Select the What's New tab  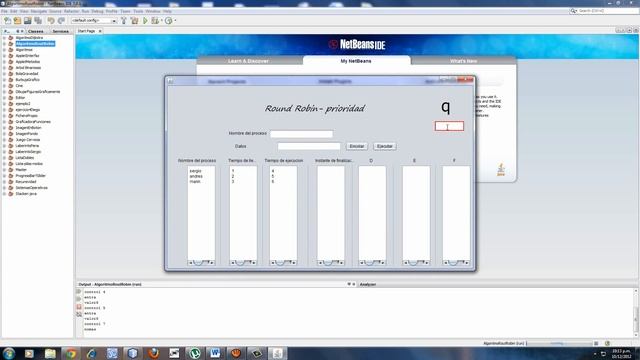pyautogui.click(x=463, y=61)
